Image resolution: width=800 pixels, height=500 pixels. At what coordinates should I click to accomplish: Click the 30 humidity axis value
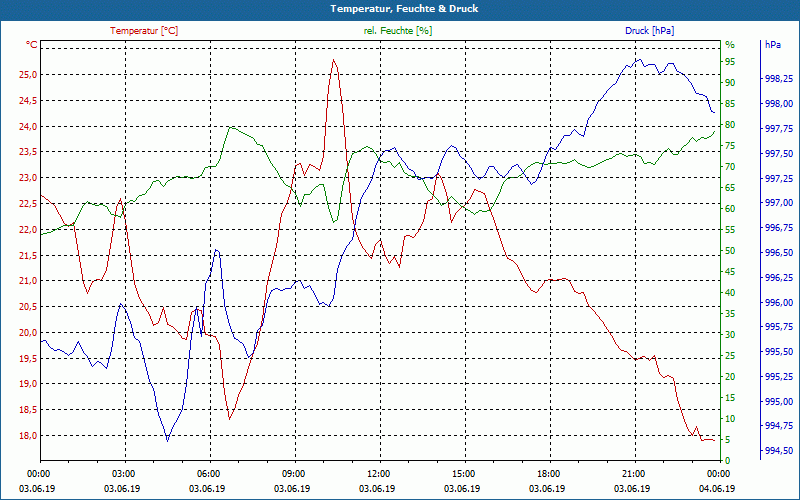coord(730,335)
